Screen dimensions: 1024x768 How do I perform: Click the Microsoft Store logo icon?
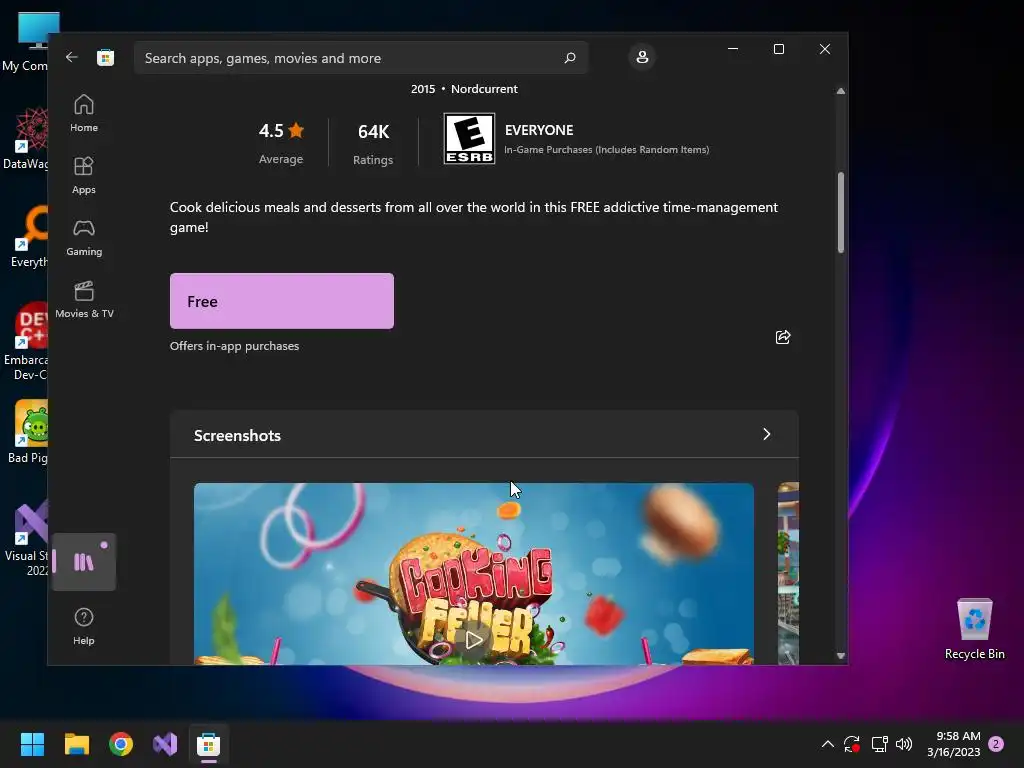click(105, 57)
